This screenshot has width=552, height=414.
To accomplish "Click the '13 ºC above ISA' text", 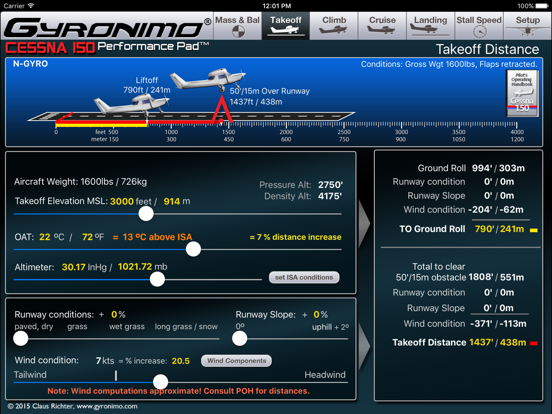I will coord(157,237).
